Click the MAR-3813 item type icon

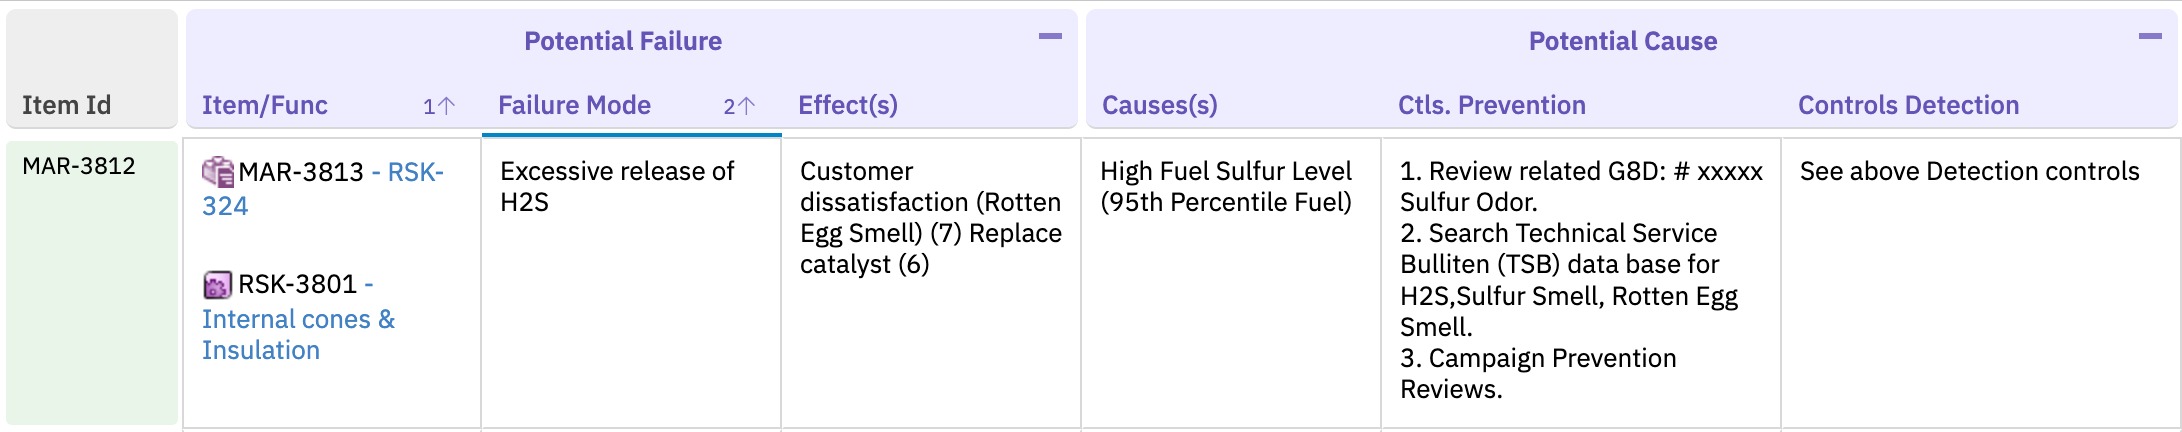click(x=218, y=172)
